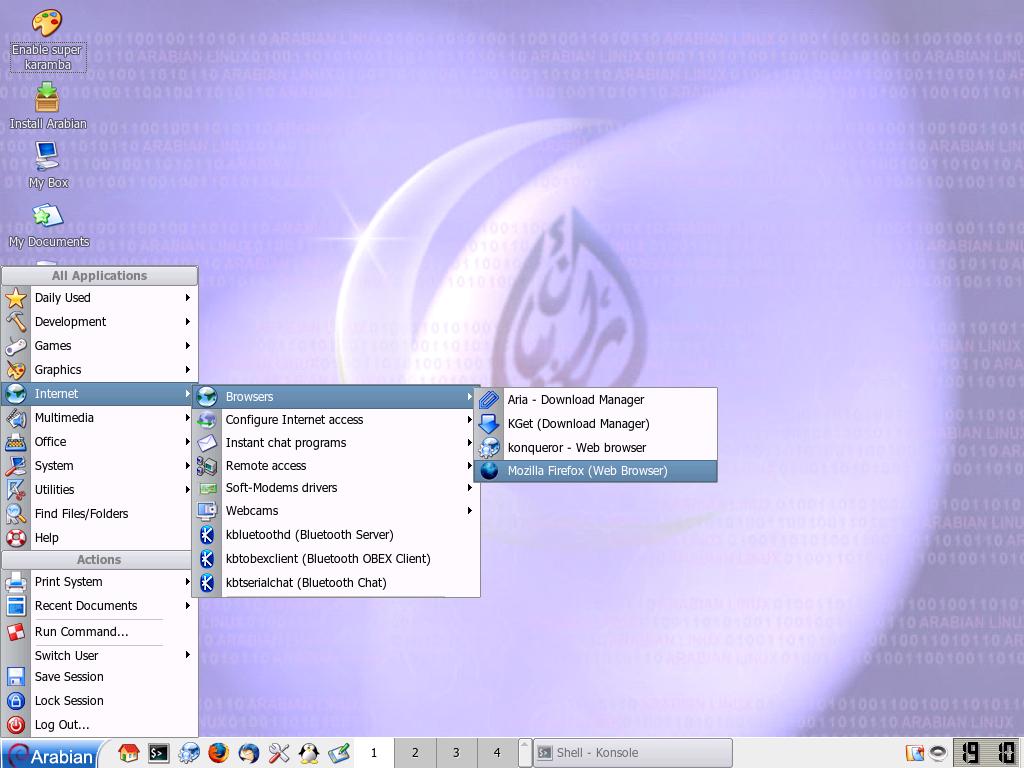Click the taskbar scroll arrow beside pager
This screenshot has width=1024, height=768.
click(x=525, y=753)
